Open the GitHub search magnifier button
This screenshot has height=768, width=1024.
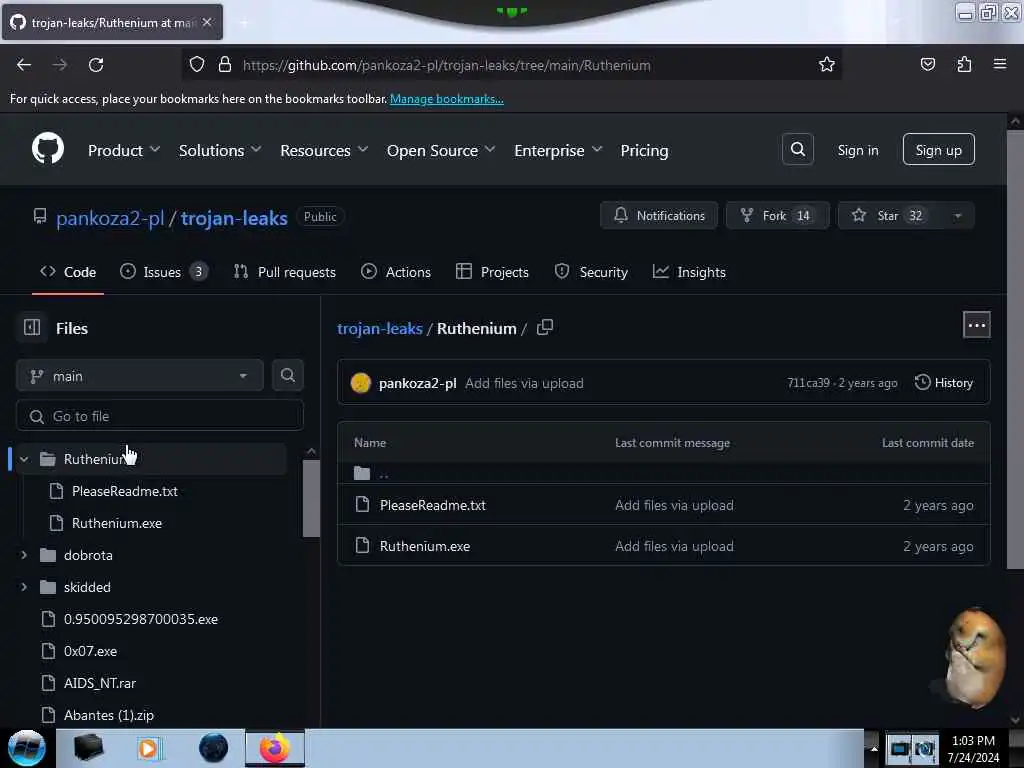pos(797,150)
